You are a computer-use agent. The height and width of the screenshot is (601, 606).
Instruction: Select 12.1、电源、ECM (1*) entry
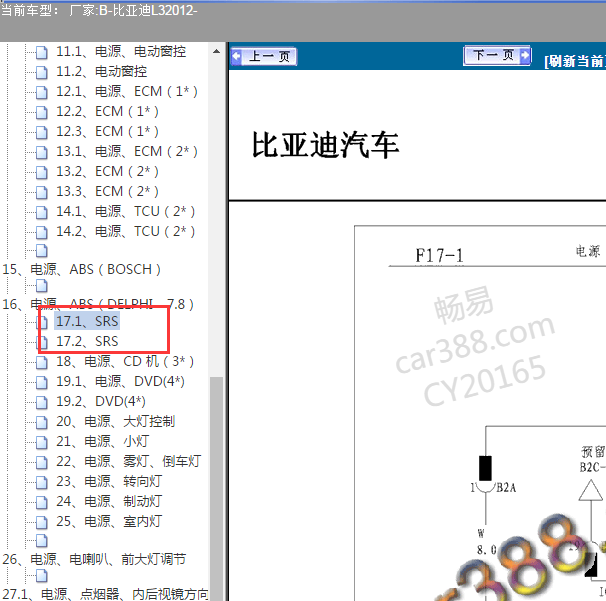(127, 92)
